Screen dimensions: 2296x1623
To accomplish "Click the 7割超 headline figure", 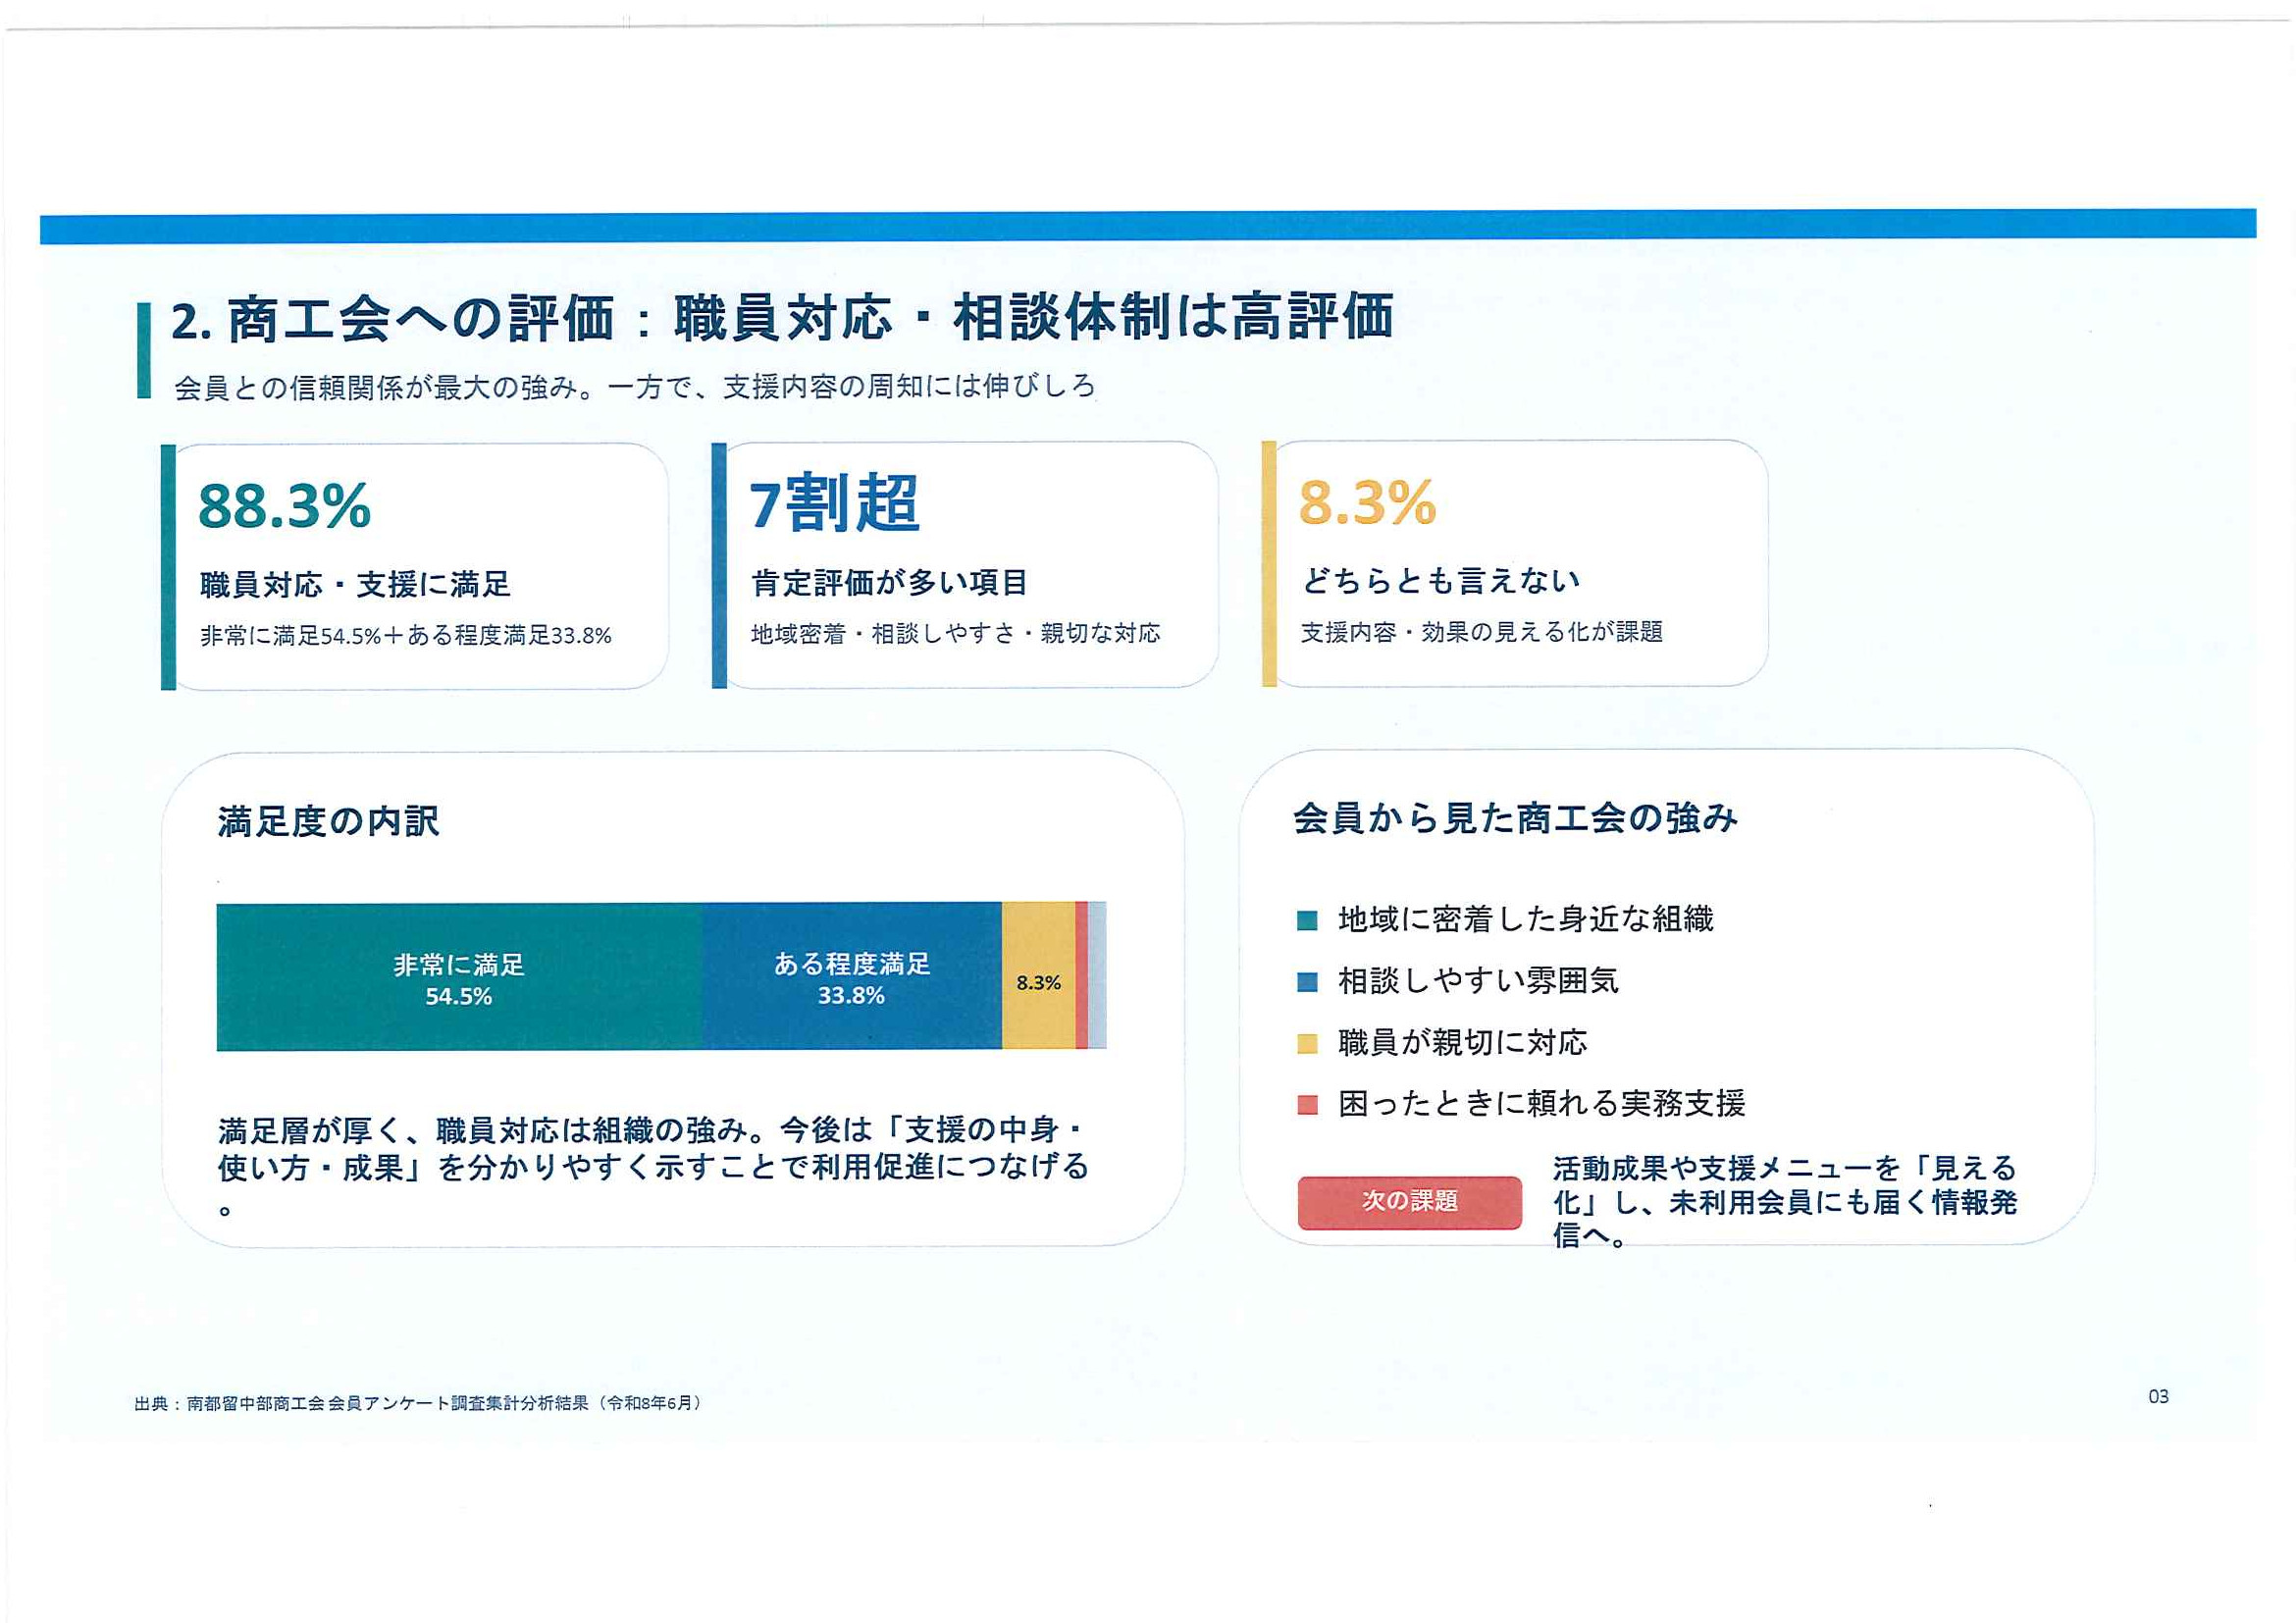I will tap(834, 503).
